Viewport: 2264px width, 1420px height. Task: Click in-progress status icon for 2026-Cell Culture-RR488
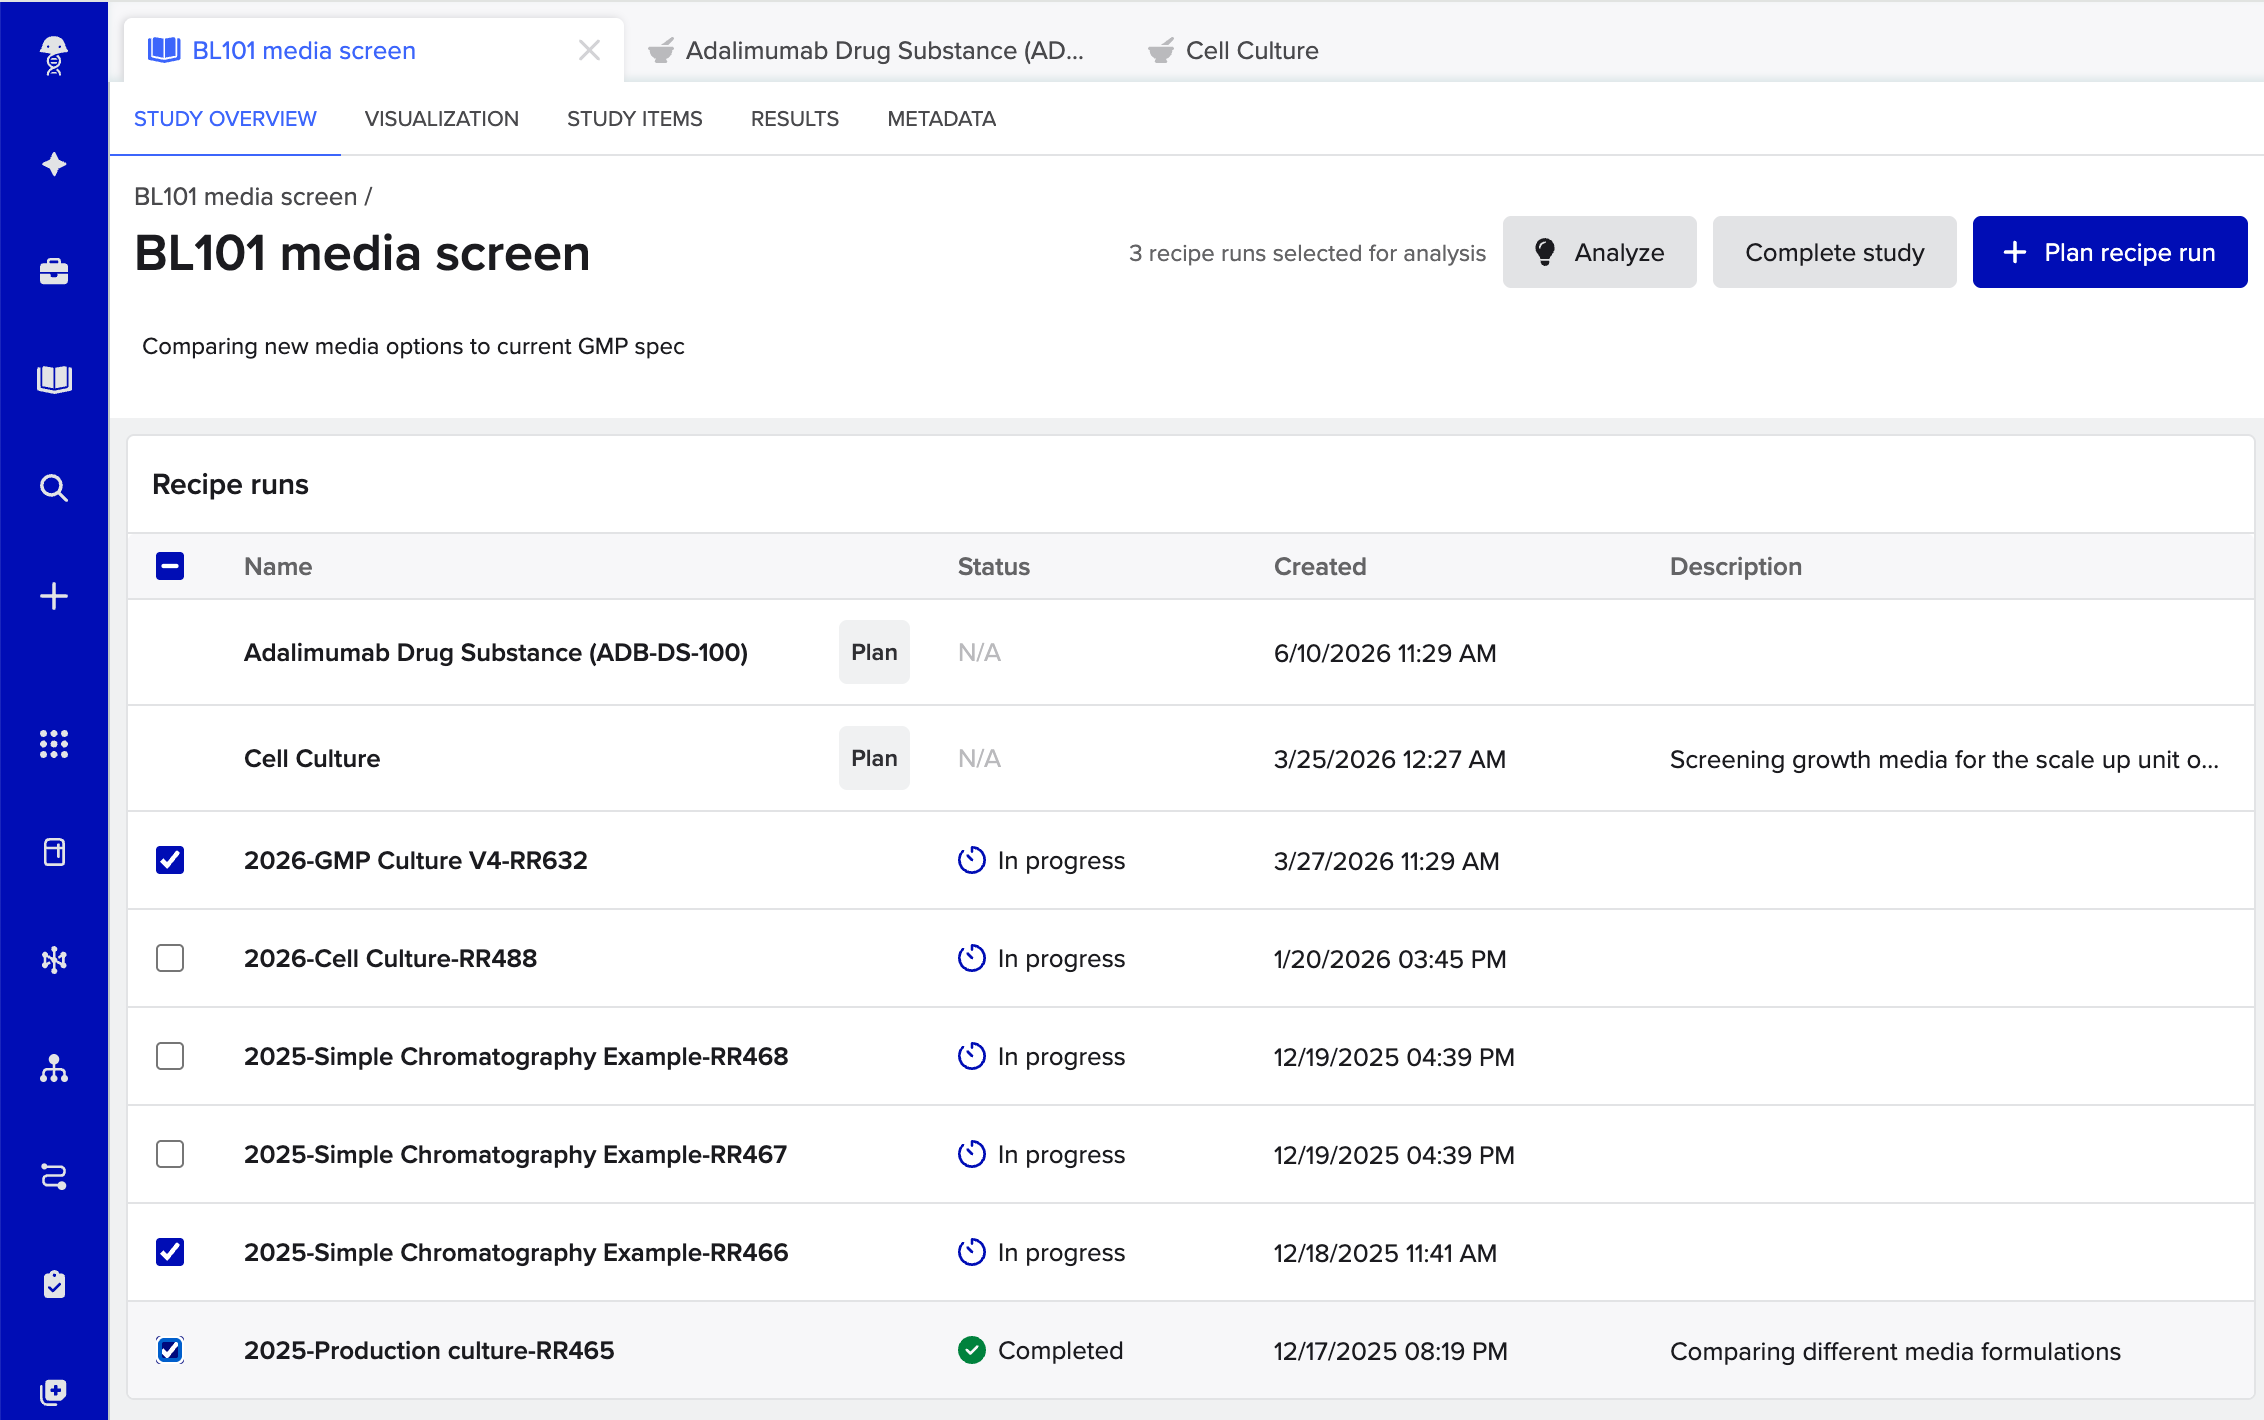[972, 958]
